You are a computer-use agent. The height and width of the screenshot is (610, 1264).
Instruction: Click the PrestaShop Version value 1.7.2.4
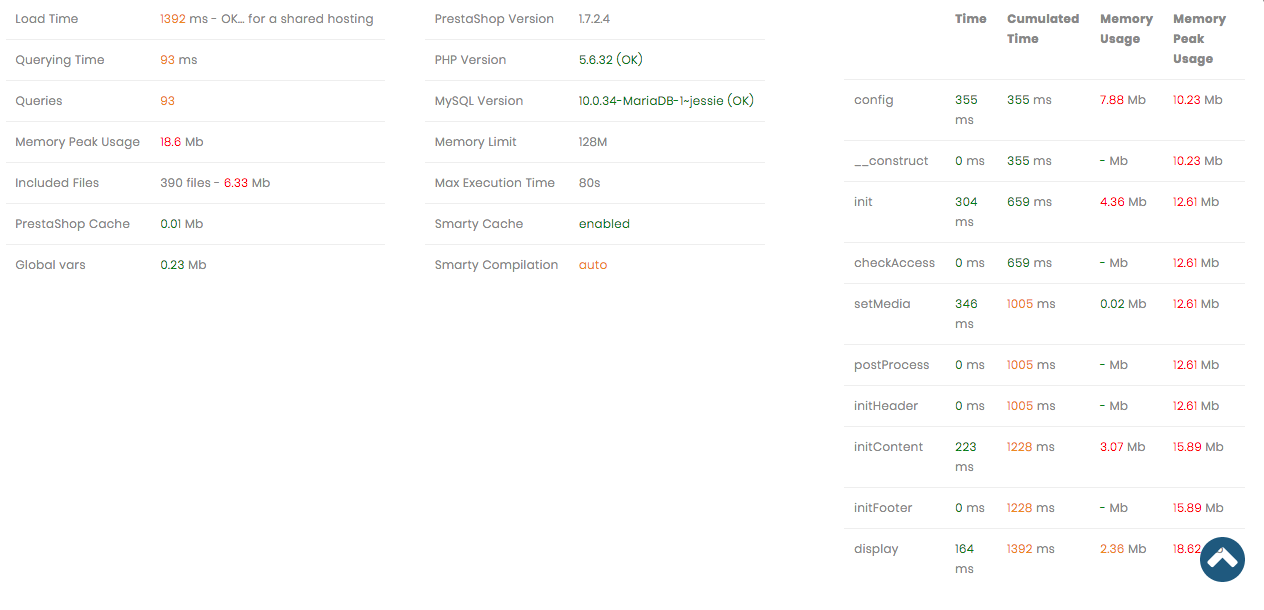pos(594,19)
